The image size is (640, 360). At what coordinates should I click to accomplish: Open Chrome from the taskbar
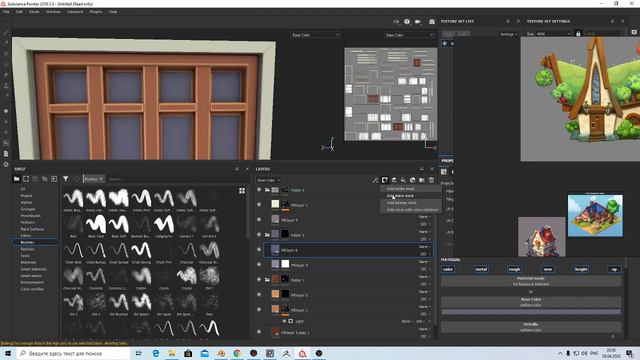237,353
